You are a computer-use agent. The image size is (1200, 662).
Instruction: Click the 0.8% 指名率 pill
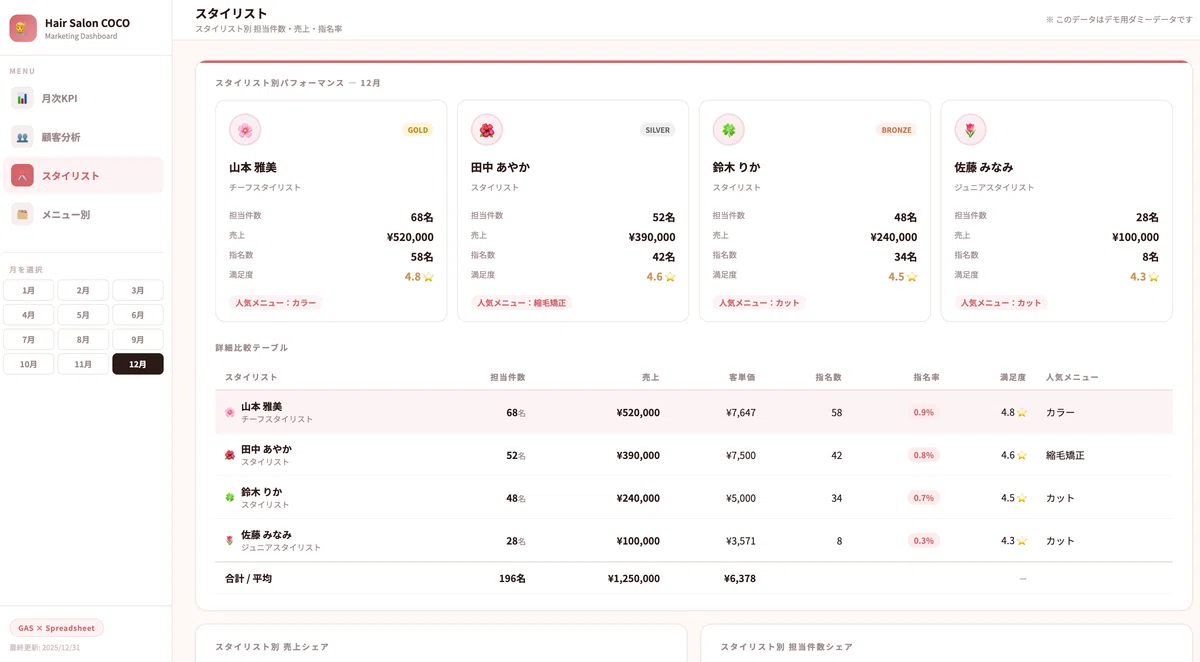[924, 455]
